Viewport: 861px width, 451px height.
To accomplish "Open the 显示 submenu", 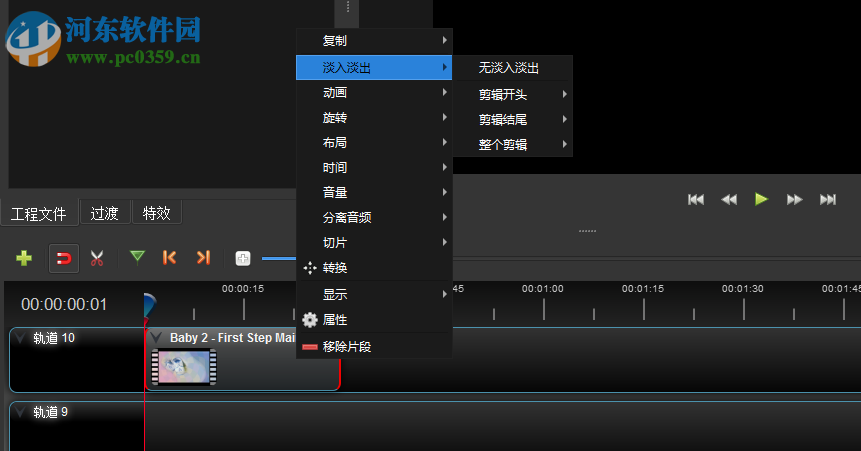I will pos(374,294).
